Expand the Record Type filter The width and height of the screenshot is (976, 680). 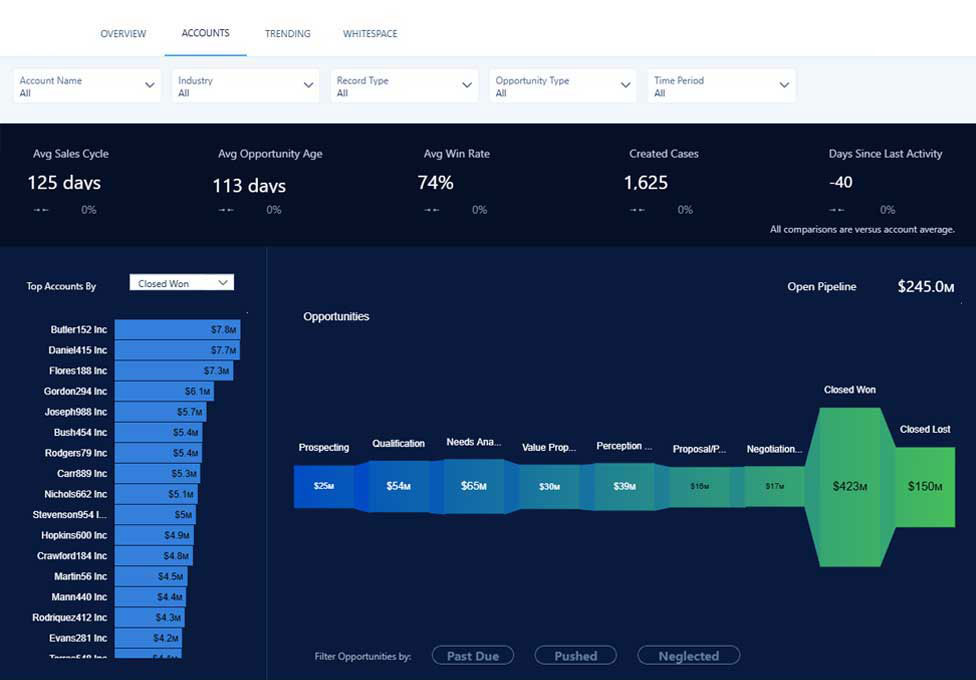pyautogui.click(x=404, y=85)
